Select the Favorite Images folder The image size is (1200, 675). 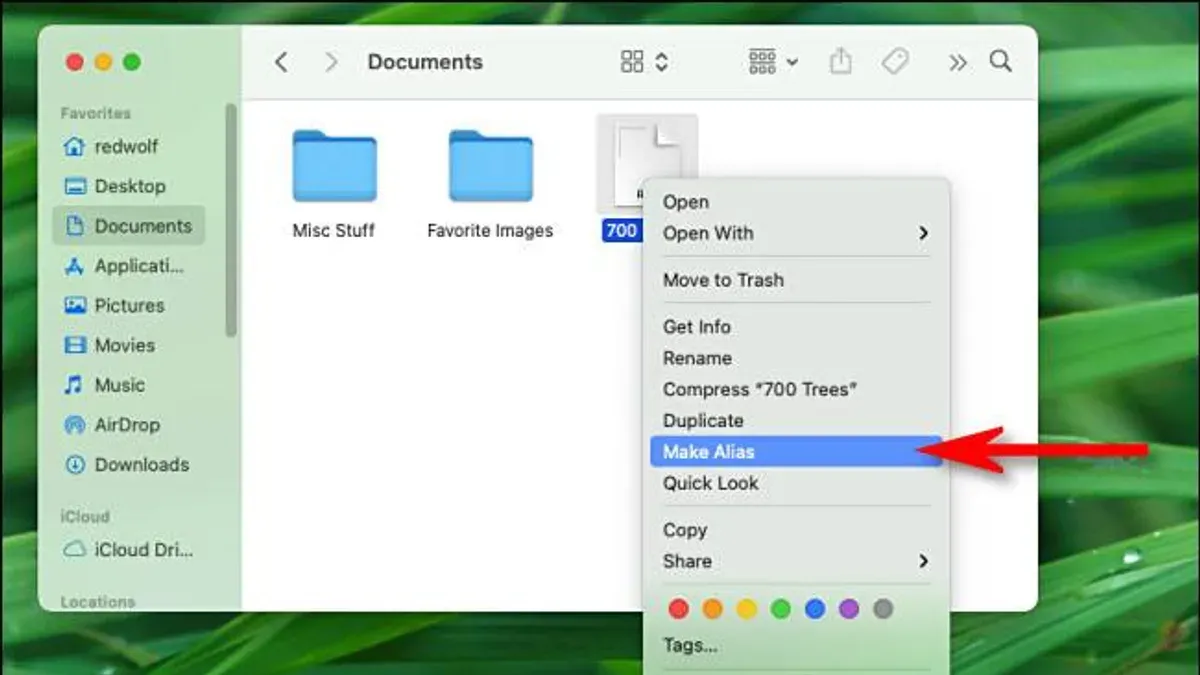click(490, 167)
